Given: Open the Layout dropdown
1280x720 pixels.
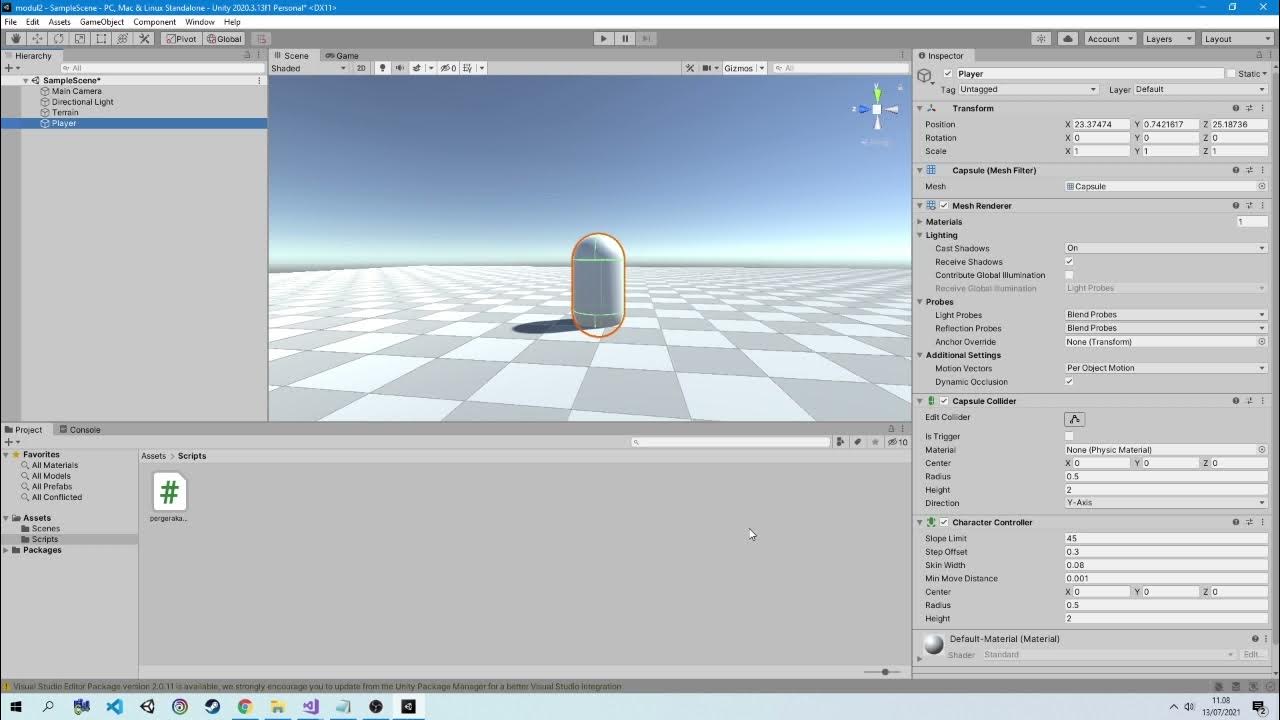Looking at the screenshot, I should pos(1237,39).
